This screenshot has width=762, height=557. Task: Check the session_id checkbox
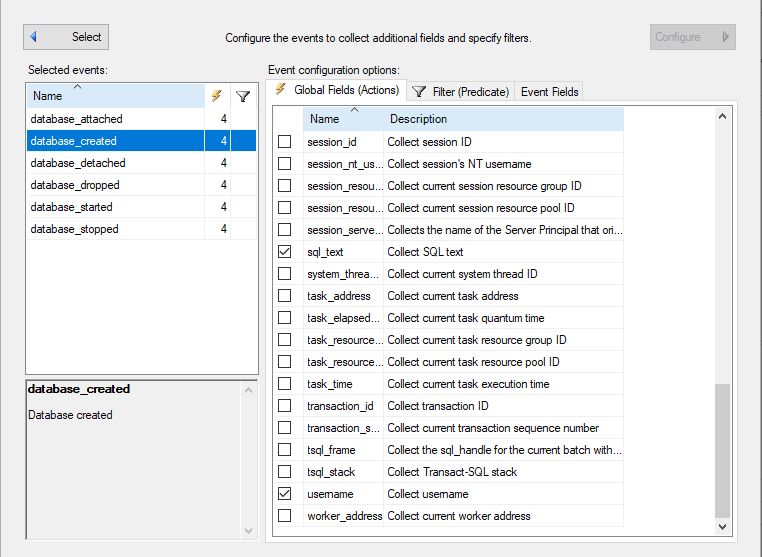(284, 142)
